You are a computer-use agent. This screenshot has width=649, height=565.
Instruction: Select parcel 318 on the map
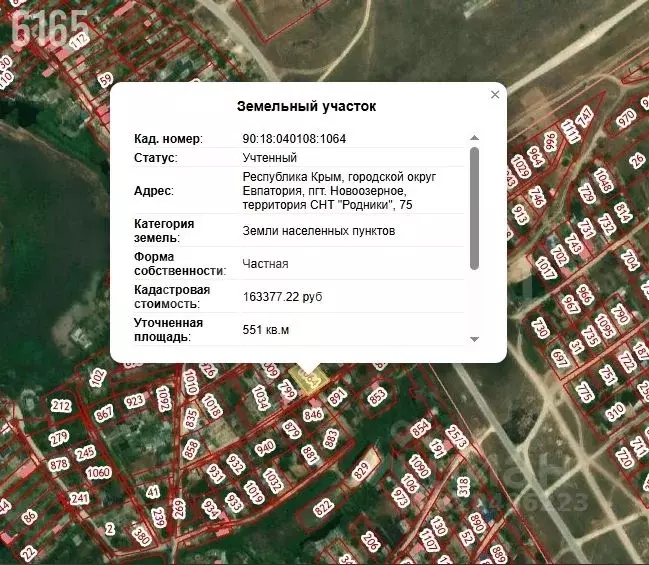click(464, 487)
